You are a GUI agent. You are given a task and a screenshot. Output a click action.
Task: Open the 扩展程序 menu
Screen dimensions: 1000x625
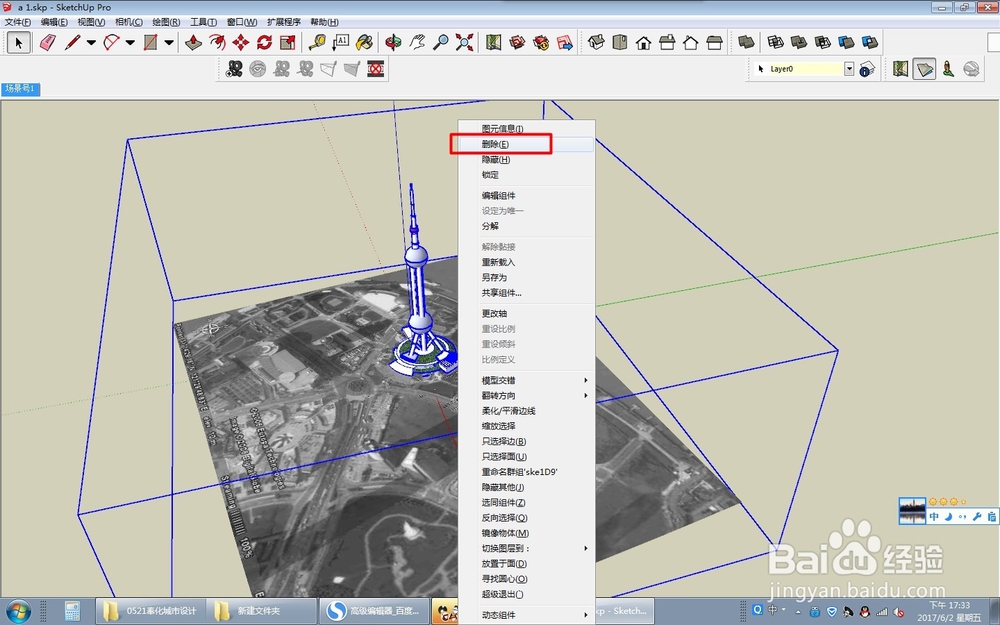click(284, 22)
